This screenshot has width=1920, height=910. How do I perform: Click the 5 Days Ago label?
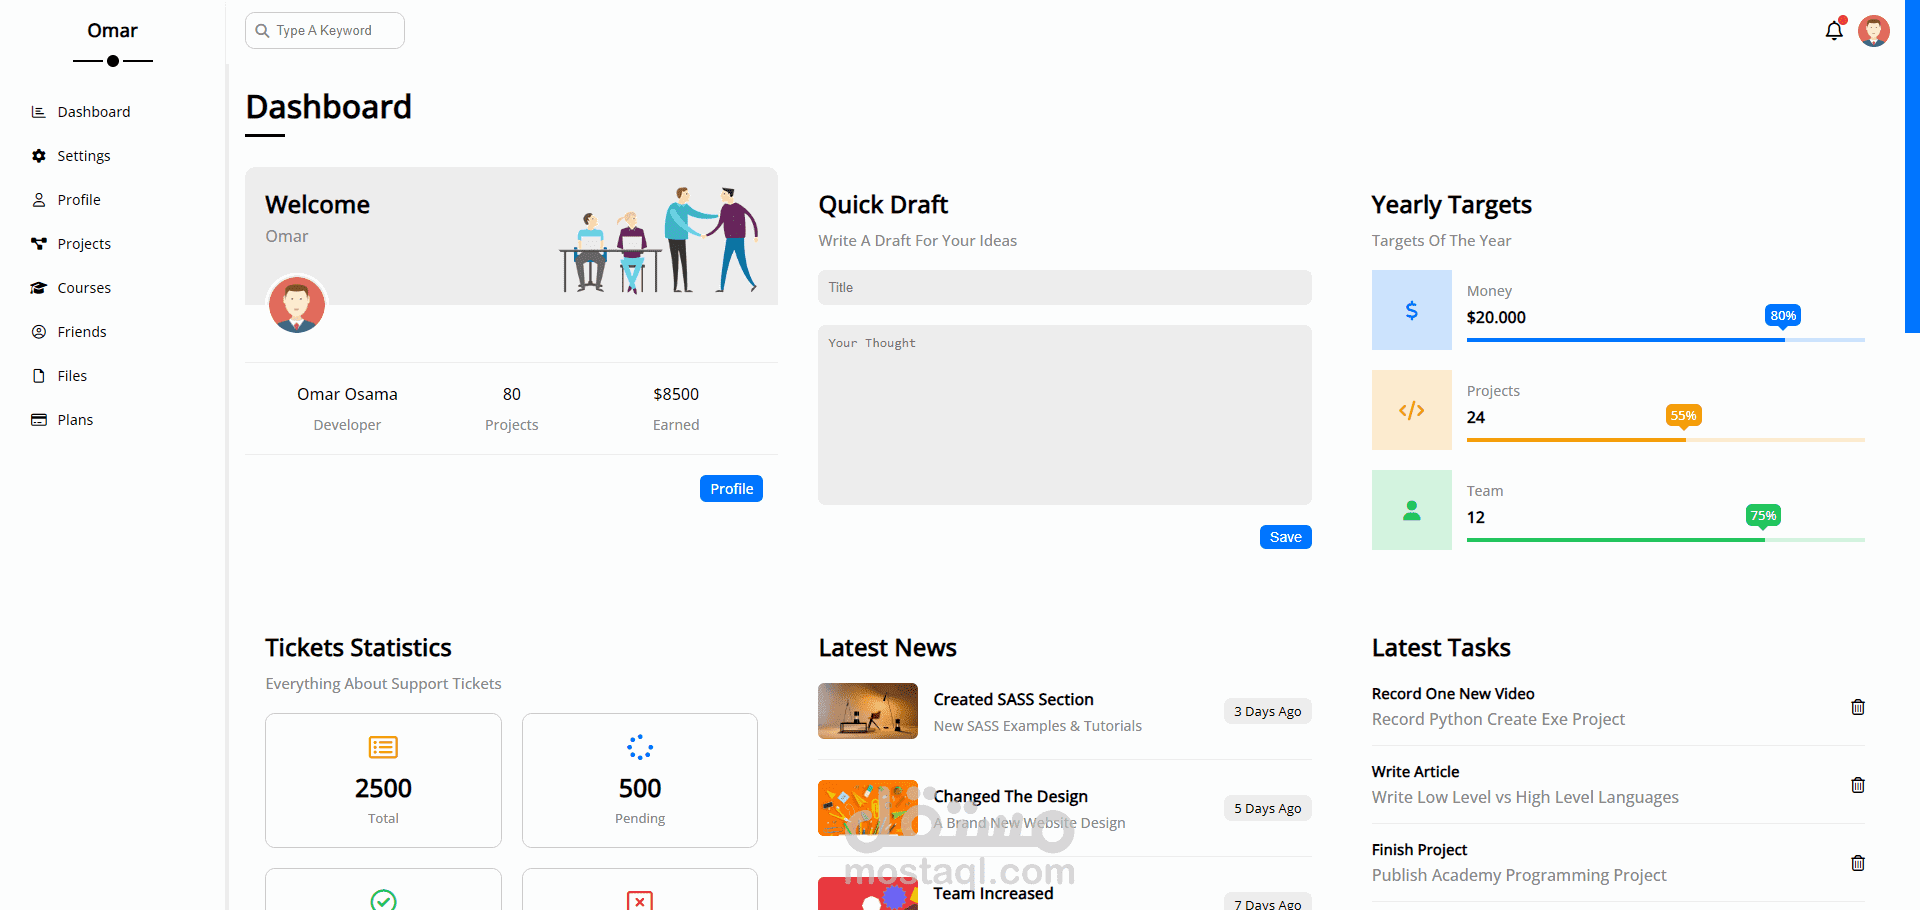click(1267, 808)
